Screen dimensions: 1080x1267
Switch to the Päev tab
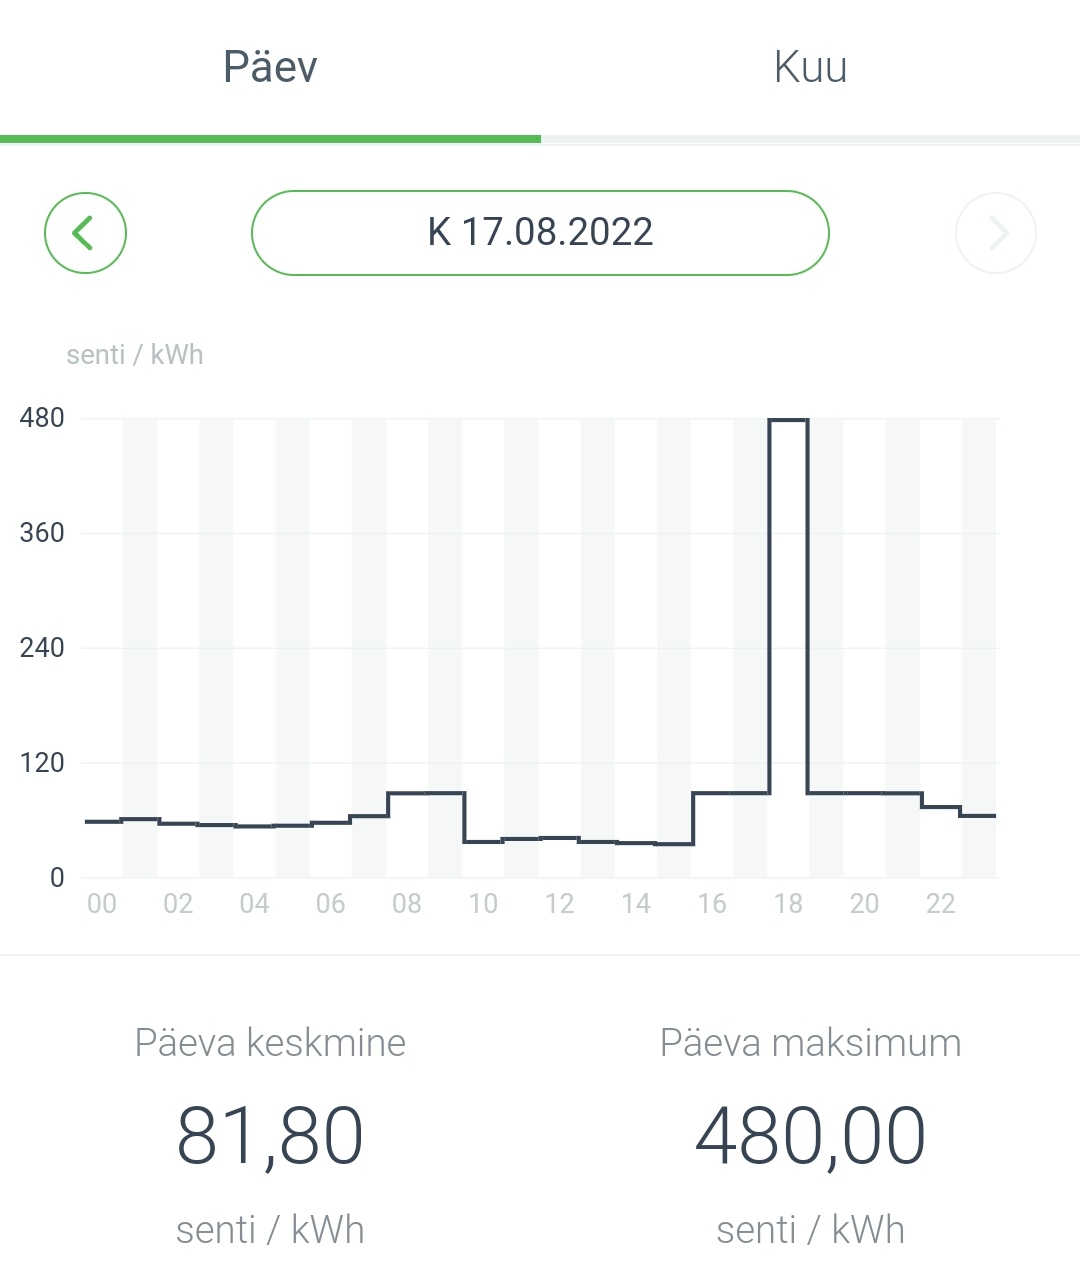pos(270,68)
